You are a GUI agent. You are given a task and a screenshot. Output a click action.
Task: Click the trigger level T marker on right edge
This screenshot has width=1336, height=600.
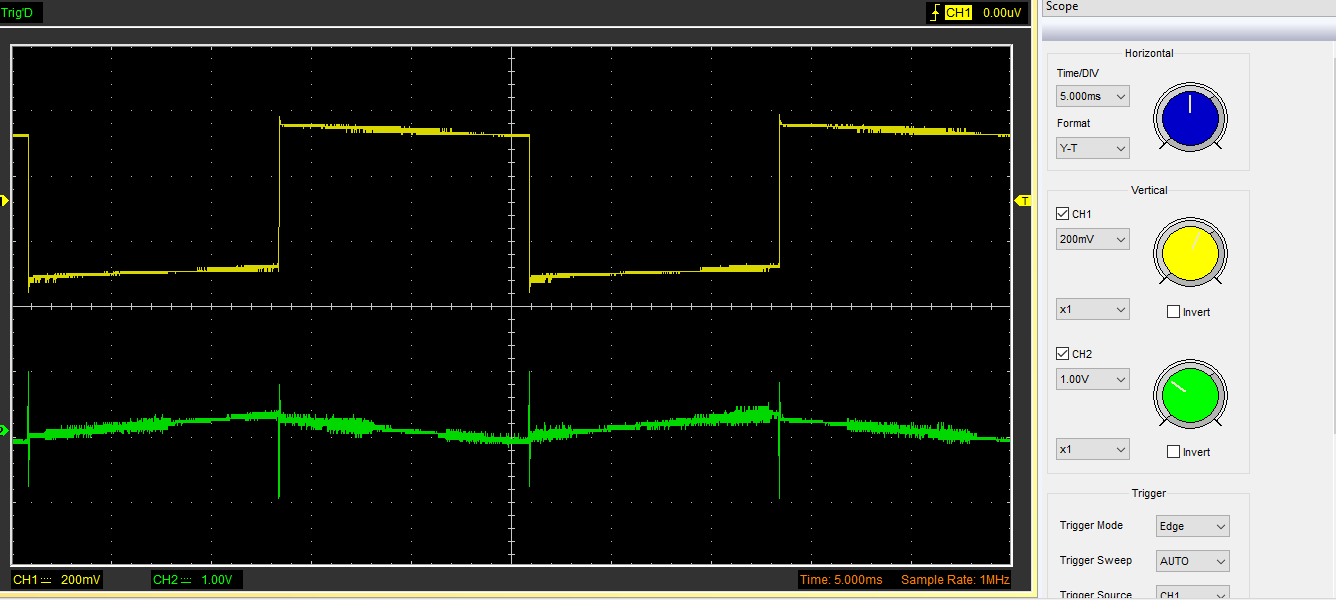coord(1023,201)
